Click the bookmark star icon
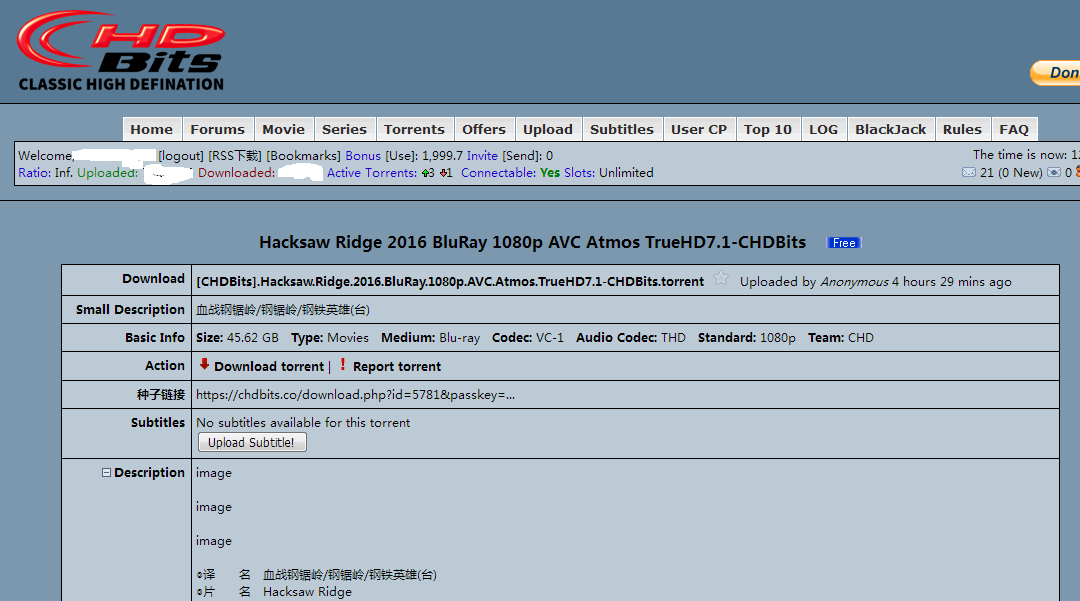This screenshot has width=1080, height=601. click(721, 280)
